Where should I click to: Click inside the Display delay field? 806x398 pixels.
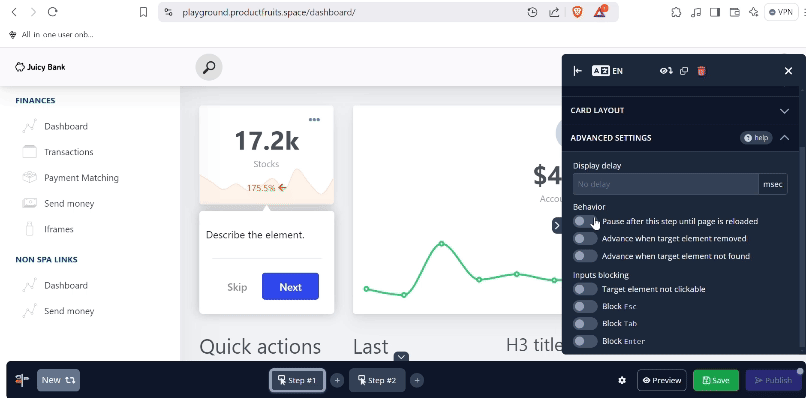pos(666,184)
